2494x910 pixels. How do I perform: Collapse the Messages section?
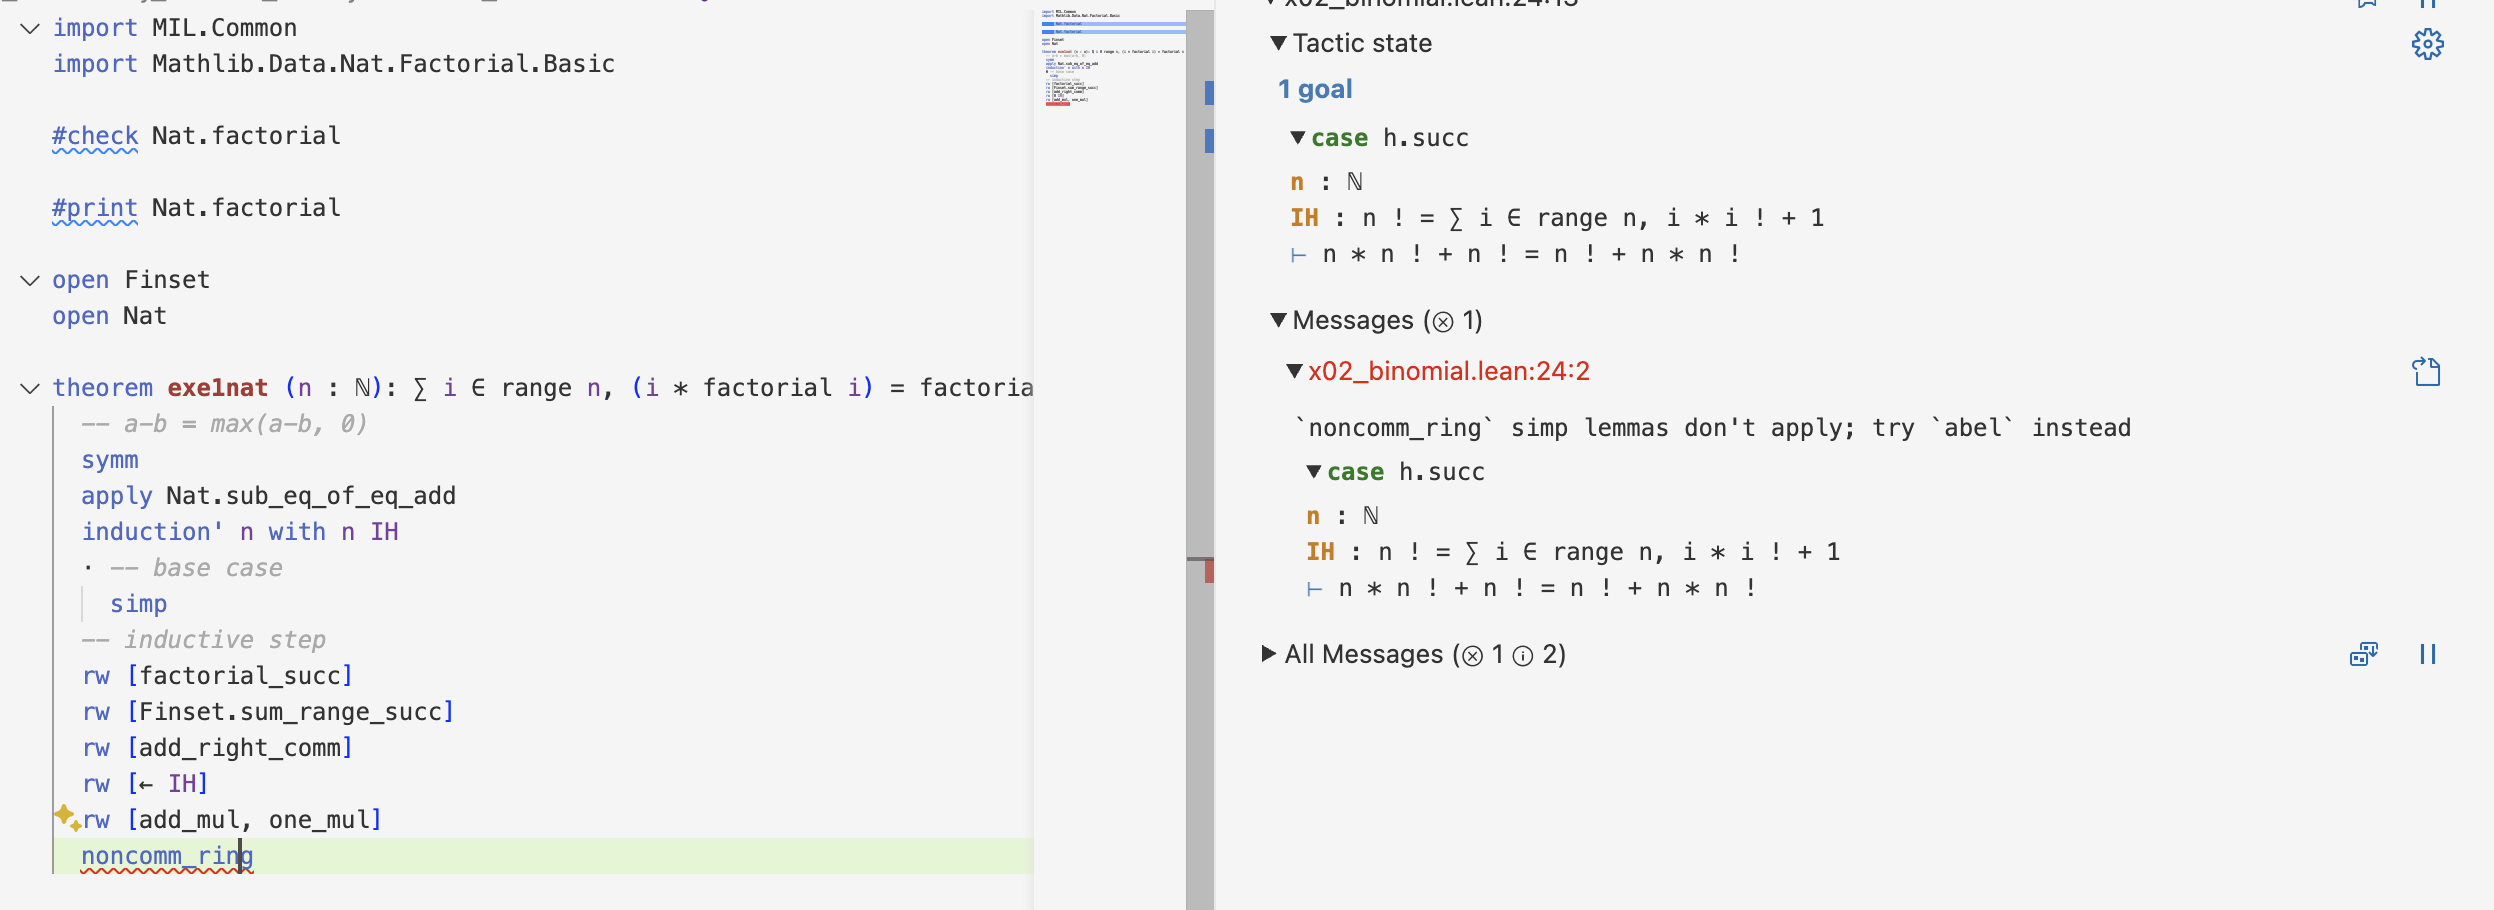click(x=1278, y=320)
